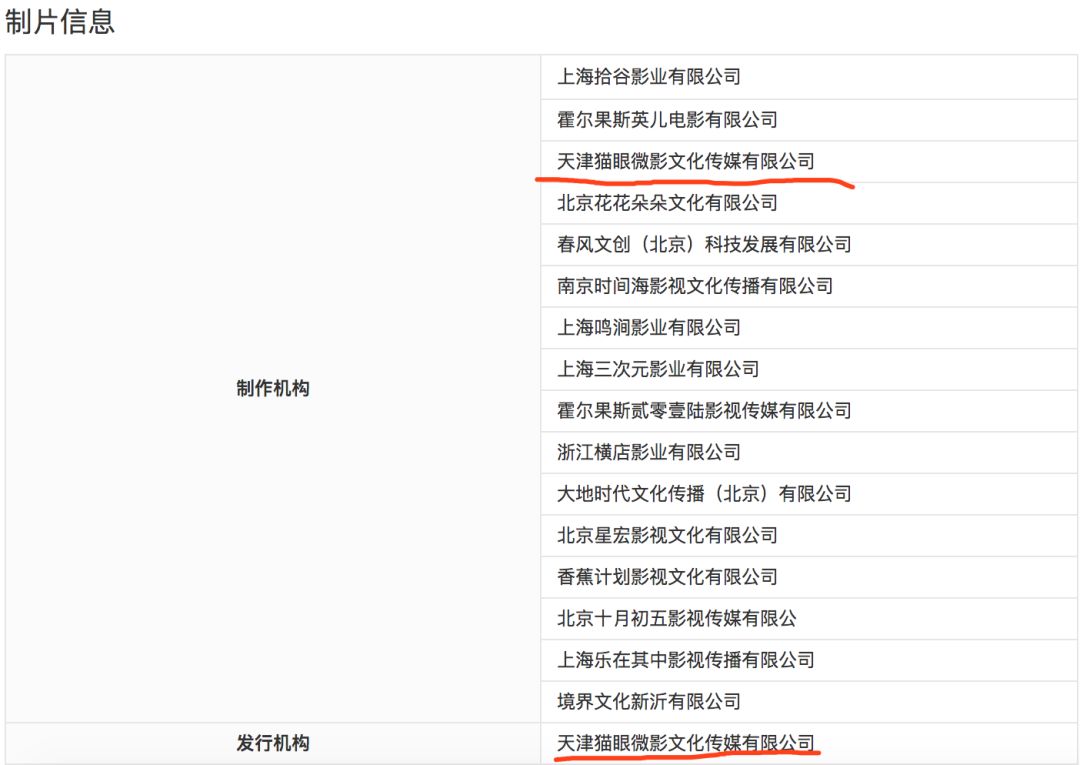Click 香蕉计划影视文化有限公司 entry
1080x765 pixels.
pyautogui.click(x=667, y=577)
